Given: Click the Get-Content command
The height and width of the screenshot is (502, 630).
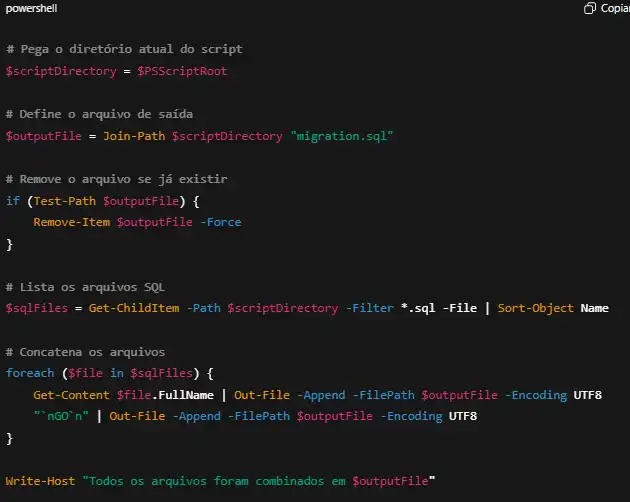Looking at the screenshot, I should coord(71,395).
